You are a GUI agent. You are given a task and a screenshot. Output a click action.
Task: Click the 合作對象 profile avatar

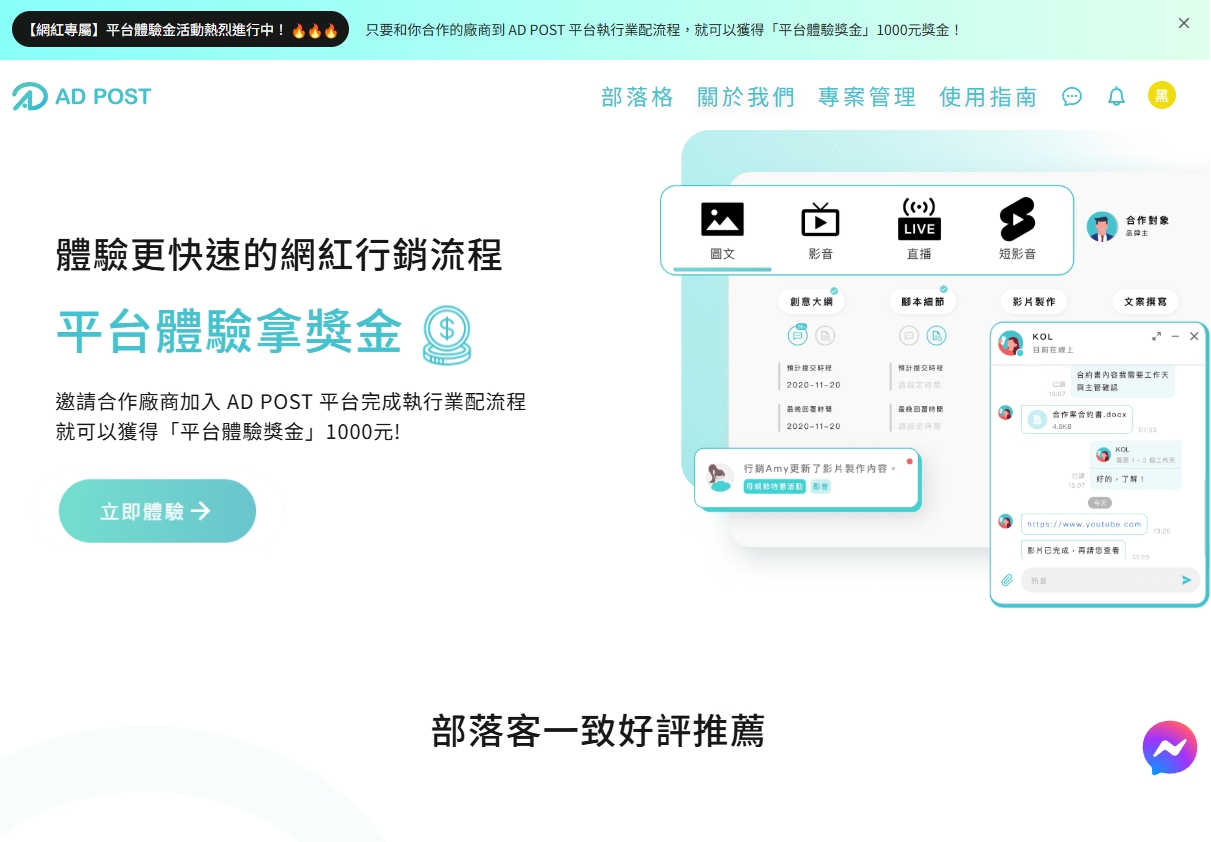click(x=1102, y=227)
